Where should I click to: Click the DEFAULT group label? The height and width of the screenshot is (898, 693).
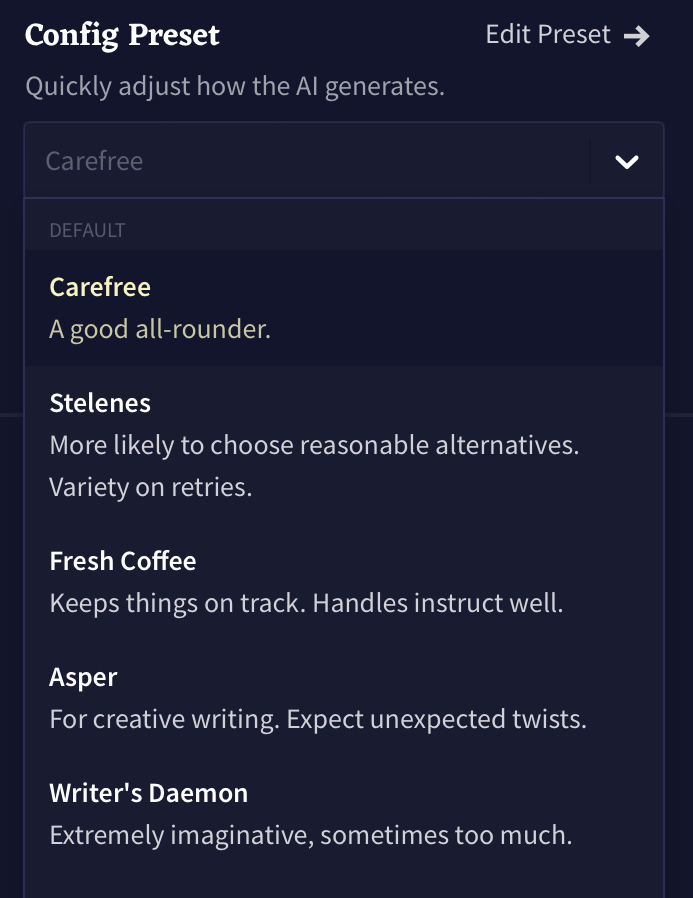click(x=87, y=230)
